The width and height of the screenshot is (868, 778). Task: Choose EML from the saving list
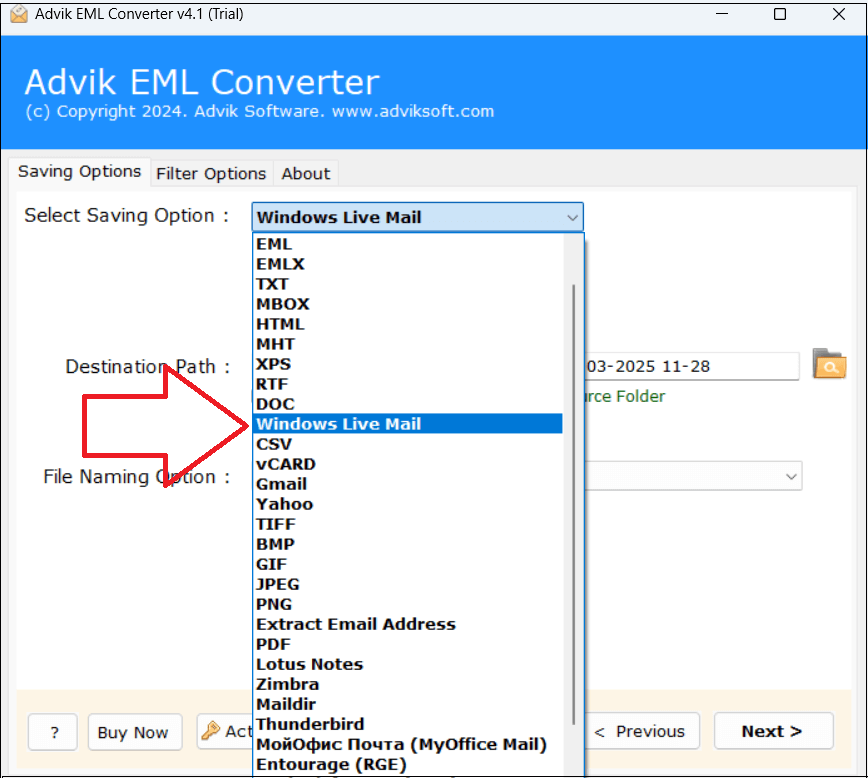click(x=407, y=244)
